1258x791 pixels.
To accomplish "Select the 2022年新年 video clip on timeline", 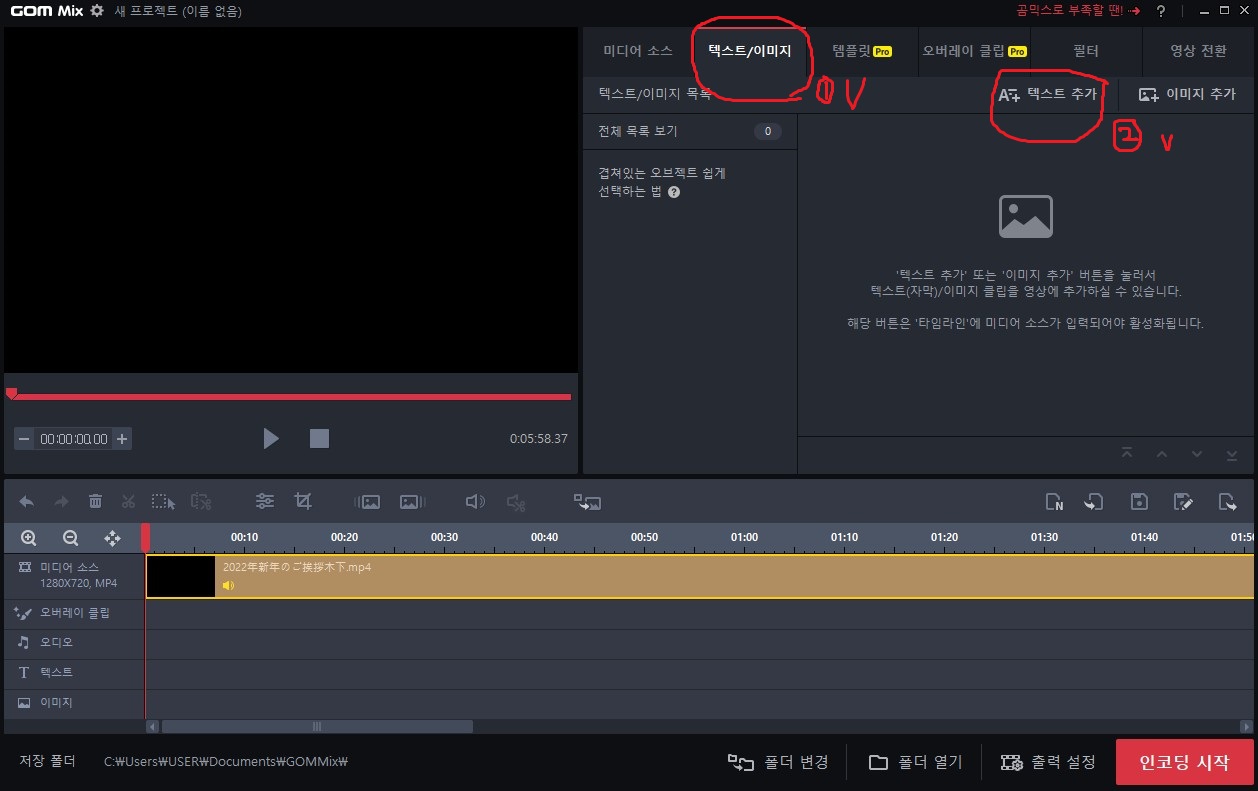I will click(x=700, y=577).
